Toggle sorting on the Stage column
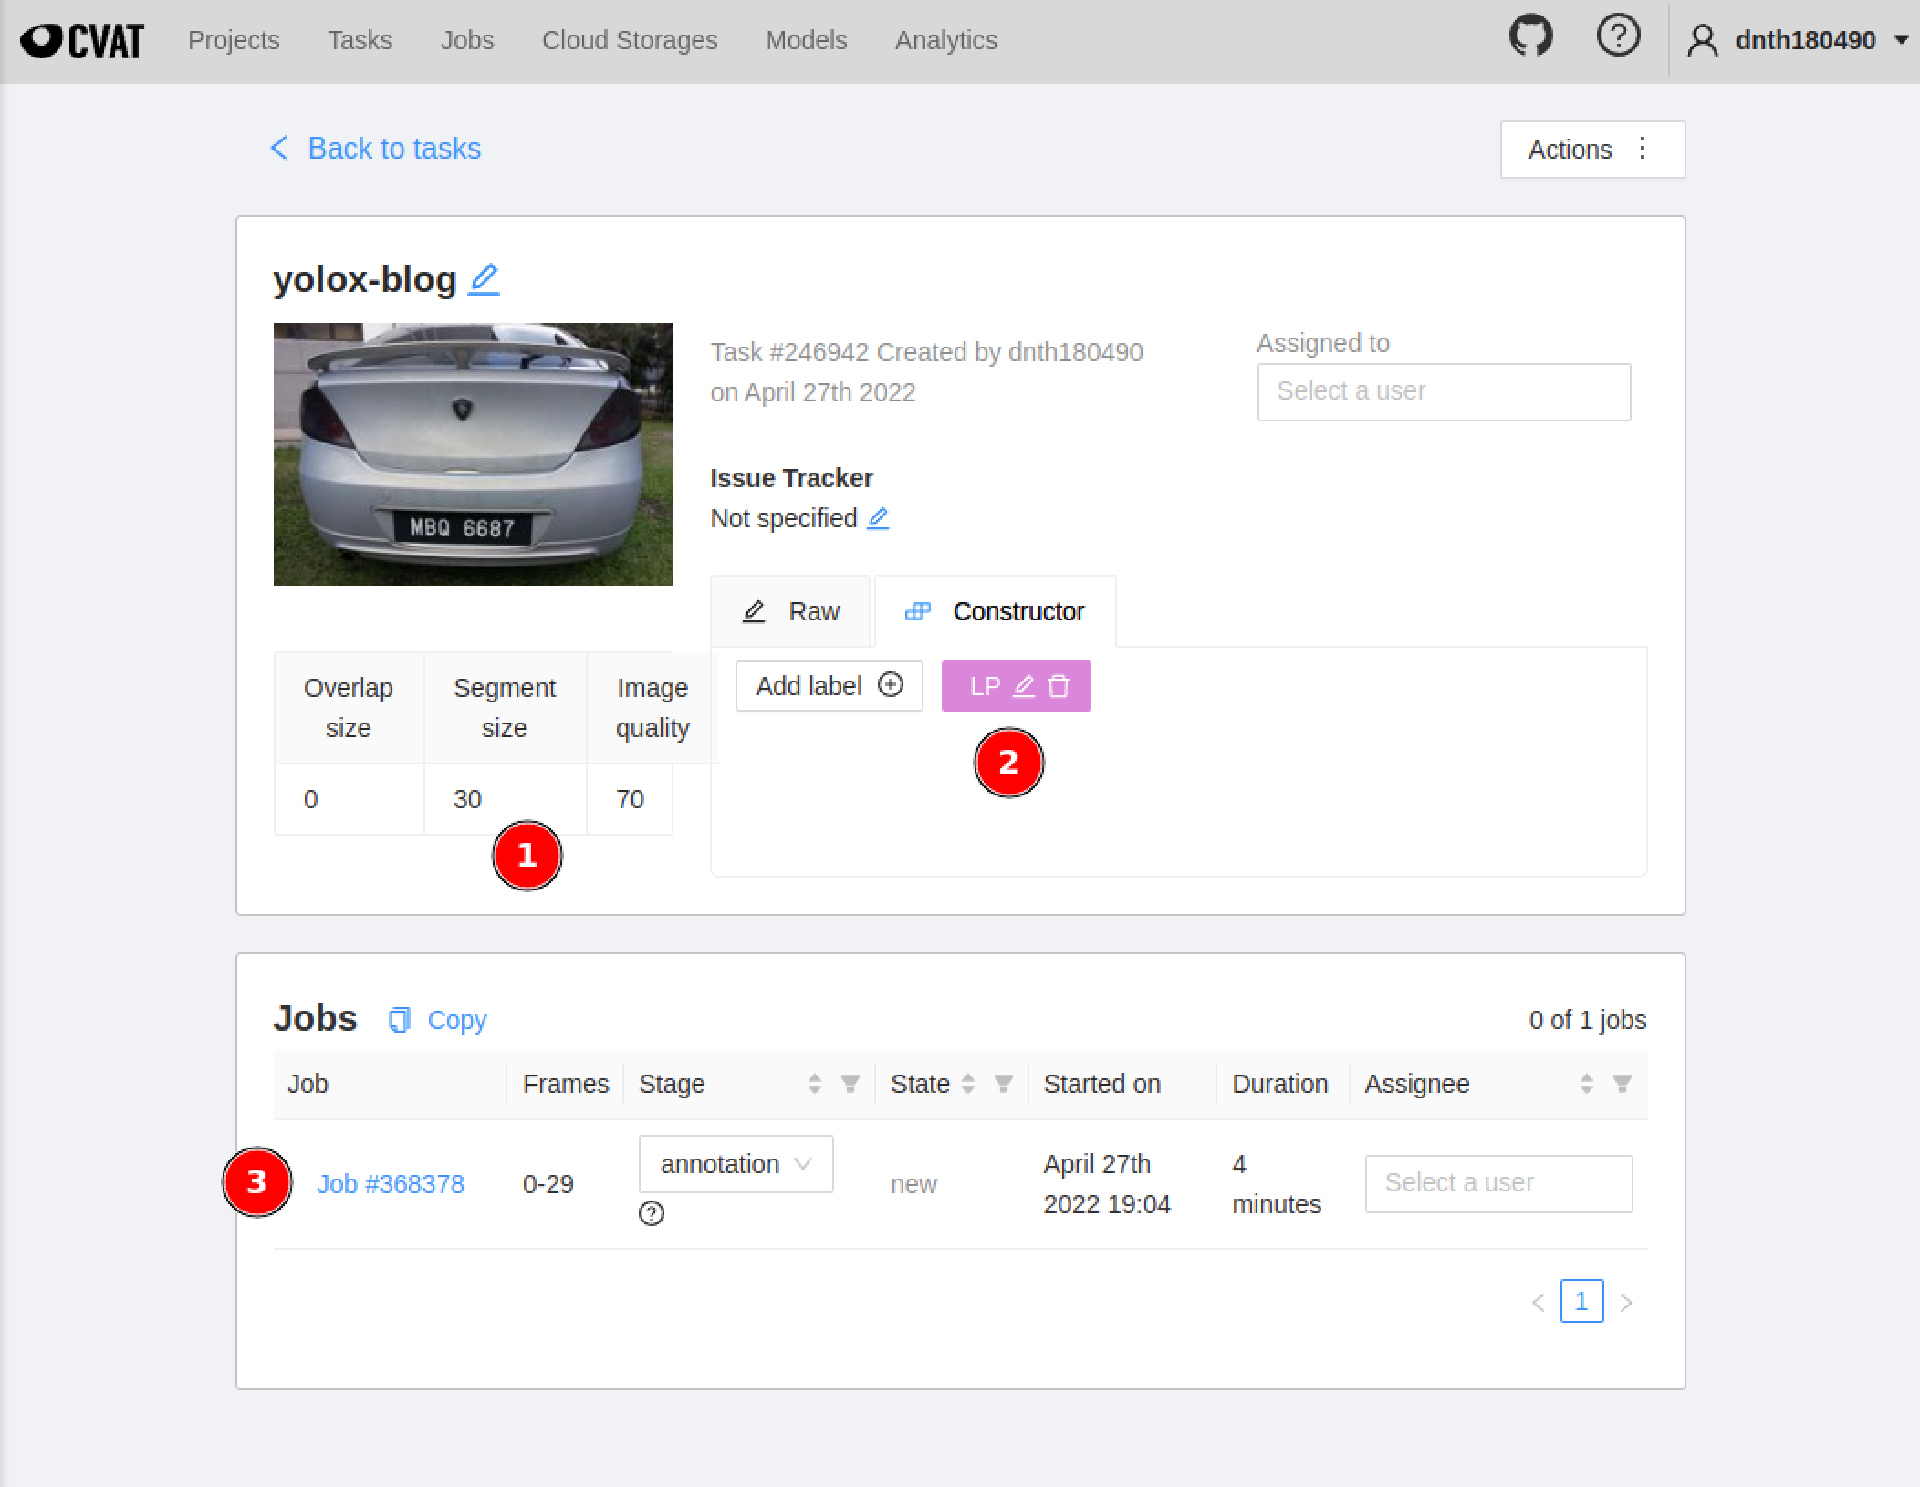The height and width of the screenshot is (1487, 1920). click(813, 1083)
